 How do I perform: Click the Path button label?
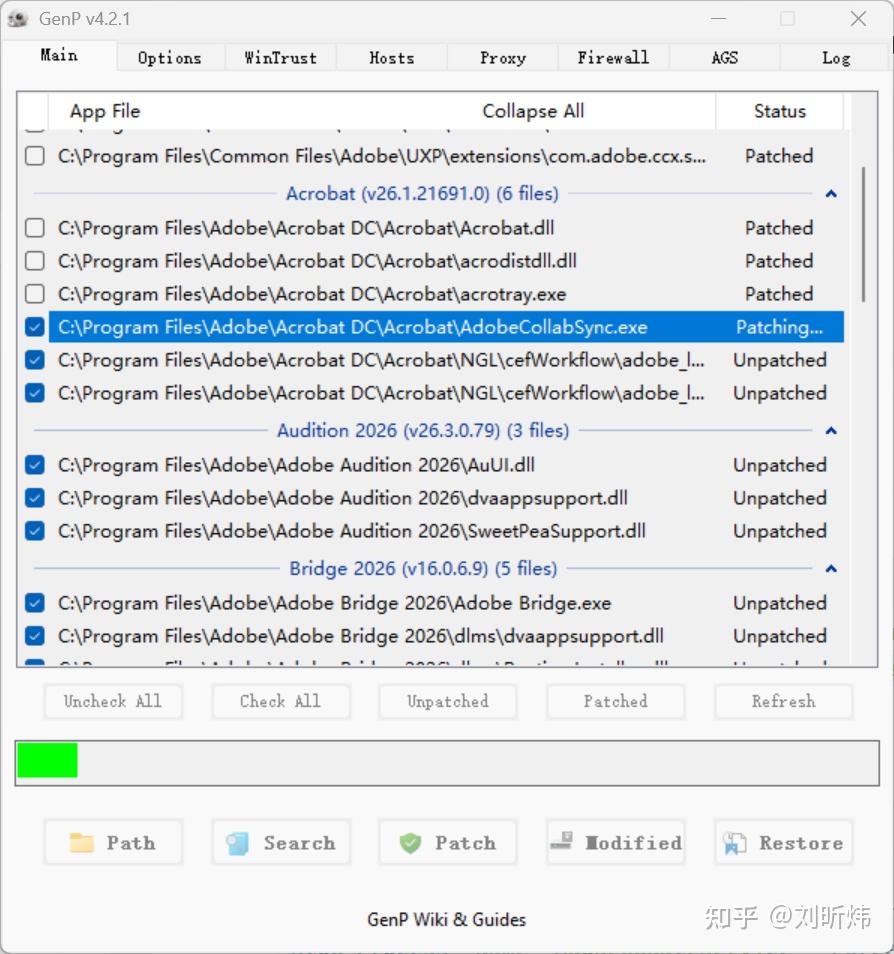[131, 843]
